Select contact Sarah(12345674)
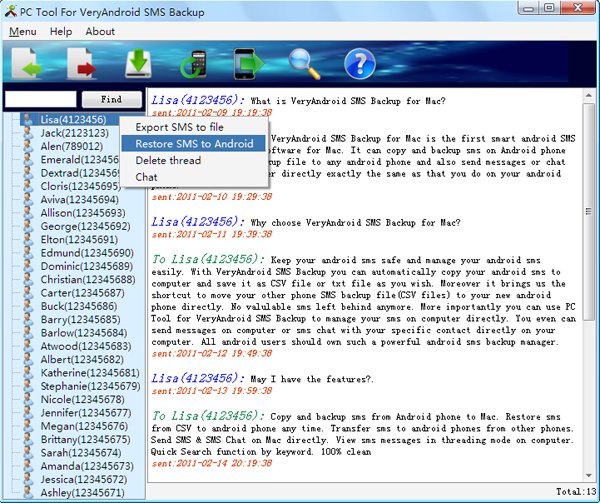The height and width of the screenshot is (503, 600). [x=81, y=453]
